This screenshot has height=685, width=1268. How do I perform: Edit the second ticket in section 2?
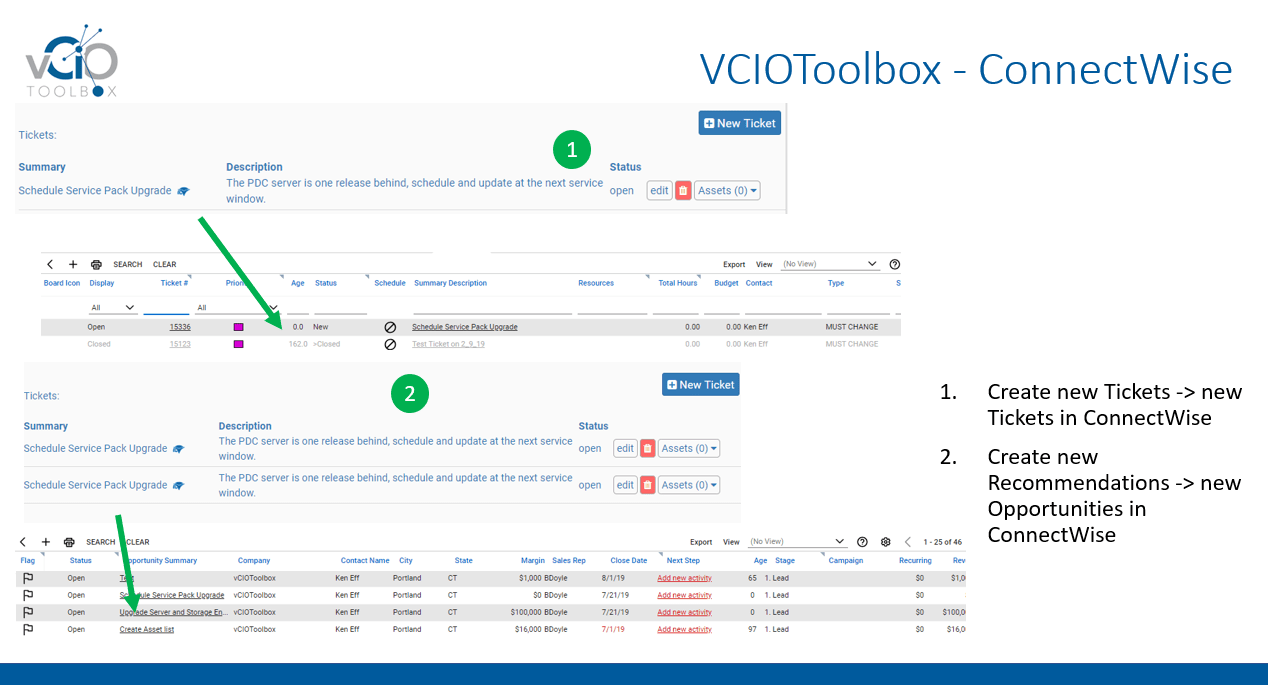point(625,485)
